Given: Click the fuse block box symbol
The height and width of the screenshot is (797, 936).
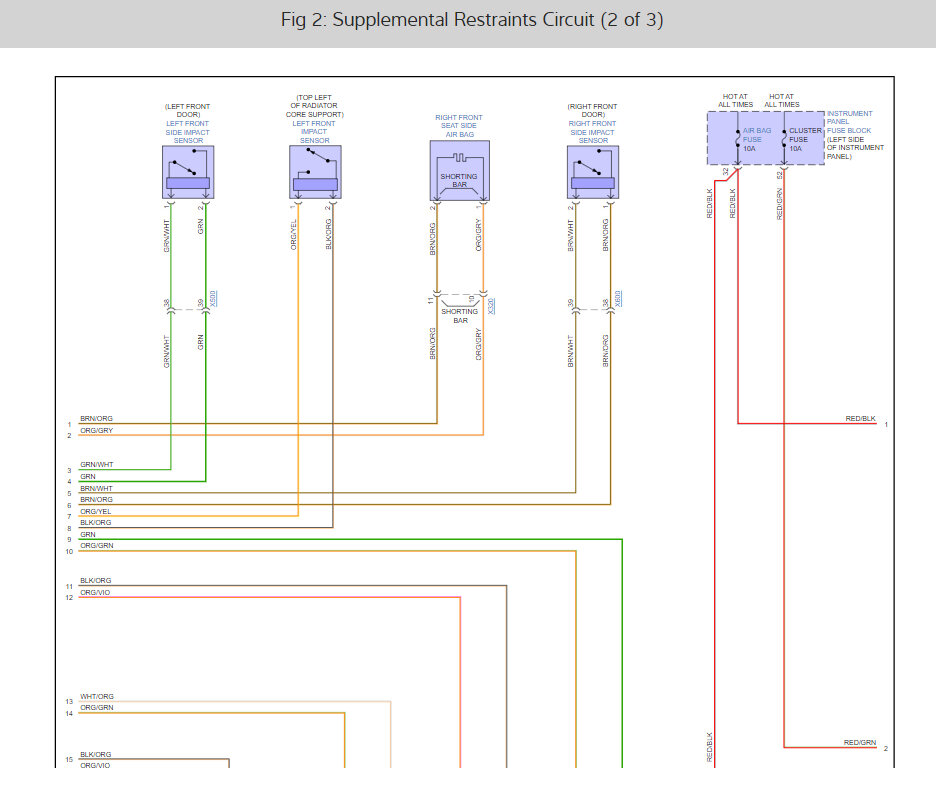Looking at the screenshot, I should click(766, 138).
